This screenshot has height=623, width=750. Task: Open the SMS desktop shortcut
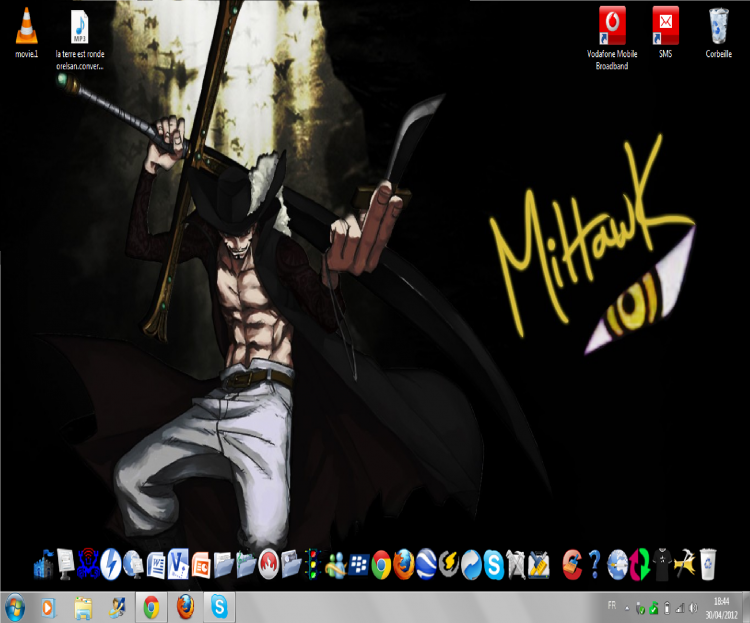[x=665, y=33]
